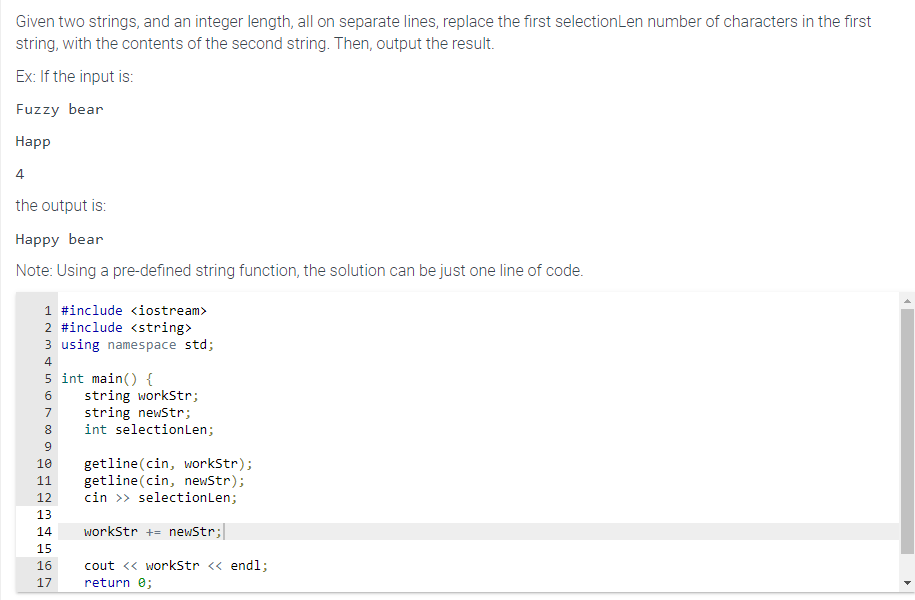
Task: Click the code editor vertical scrollbar thumb
Action: (x=907, y=431)
